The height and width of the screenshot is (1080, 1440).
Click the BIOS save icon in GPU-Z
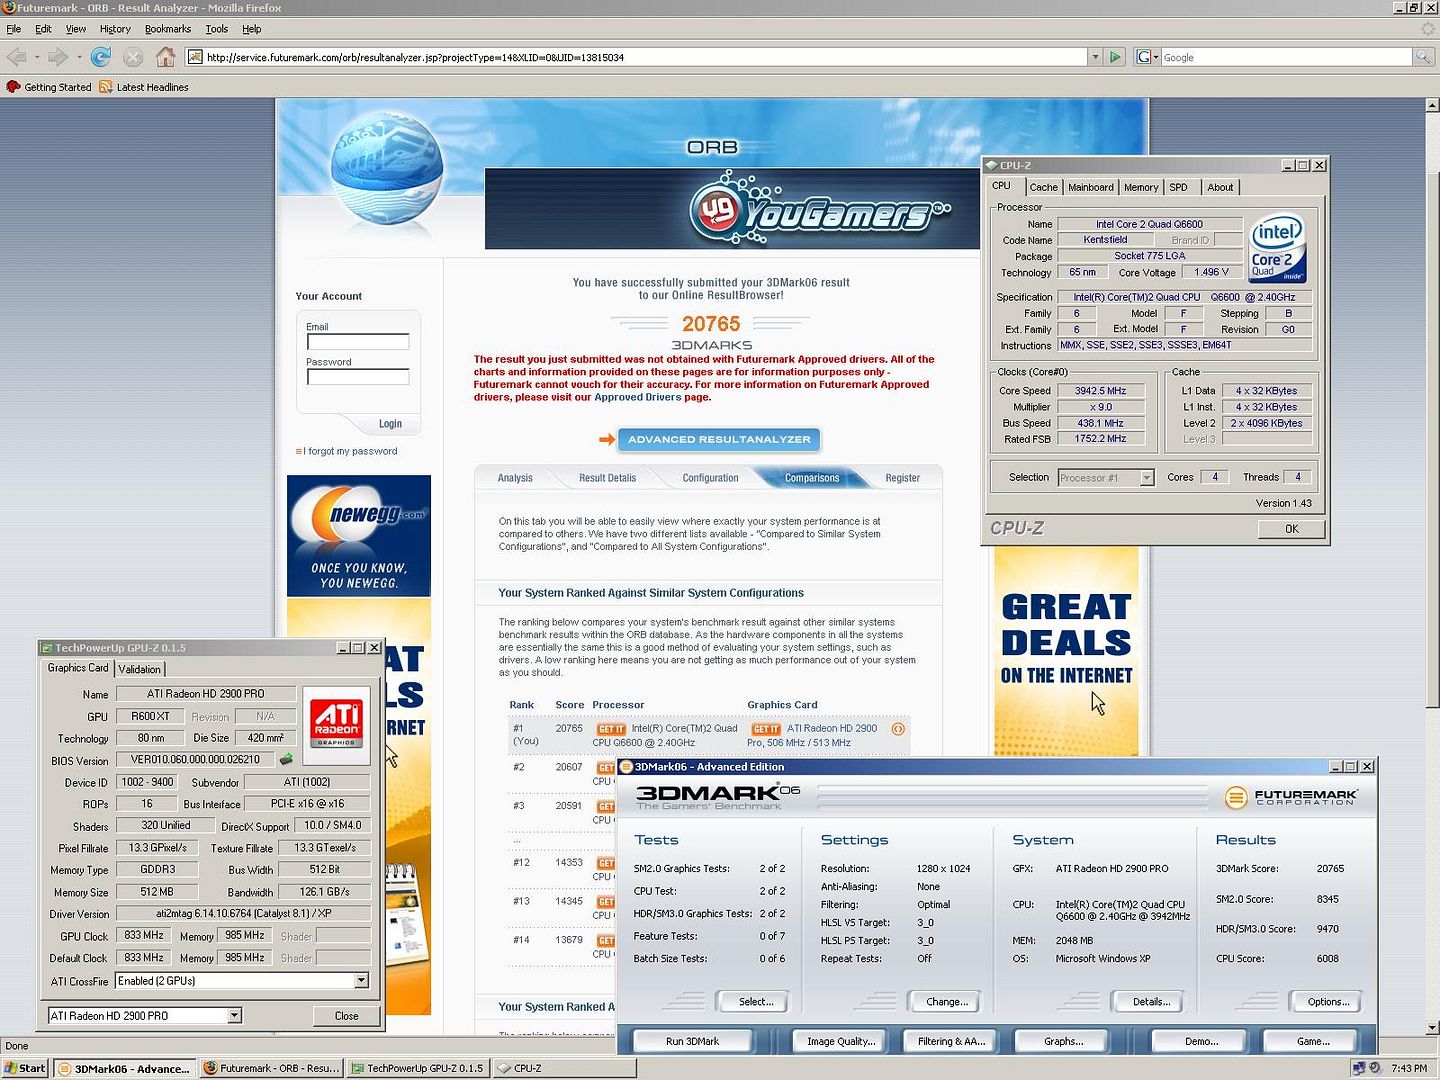(x=286, y=760)
